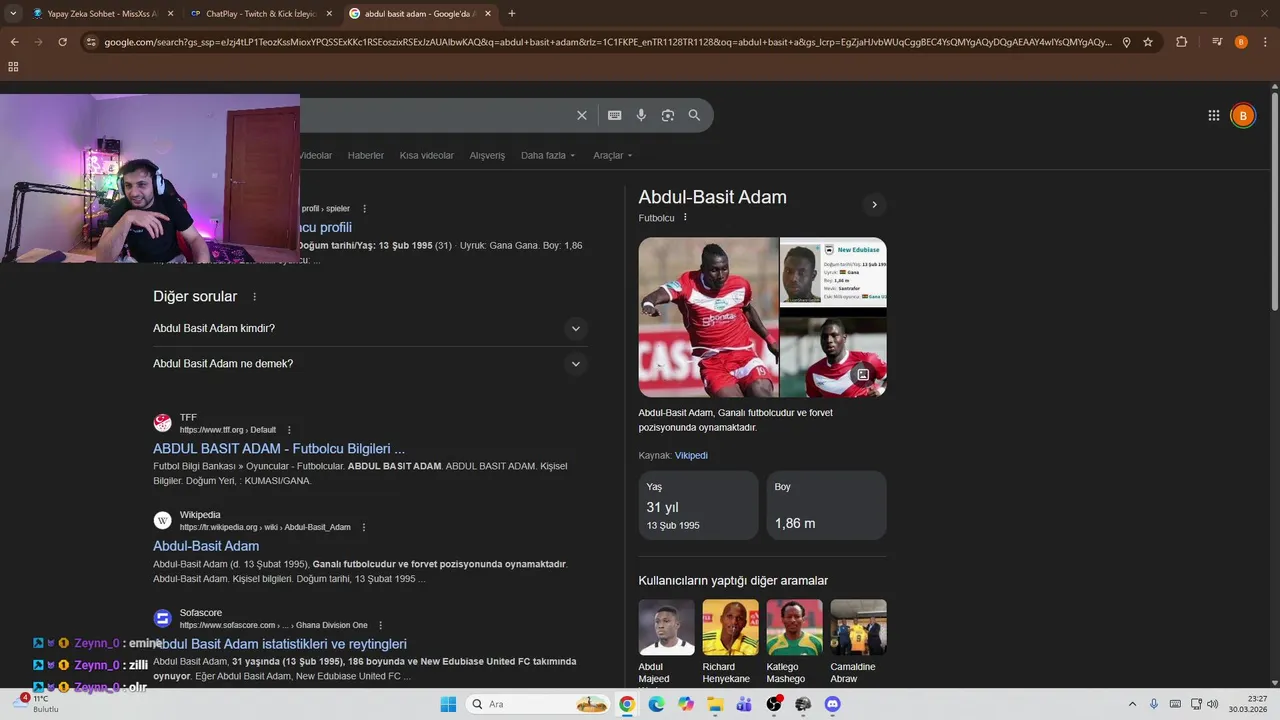Open the New Edubiase profile image
This screenshot has height=720, width=1280.
point(833,270)
